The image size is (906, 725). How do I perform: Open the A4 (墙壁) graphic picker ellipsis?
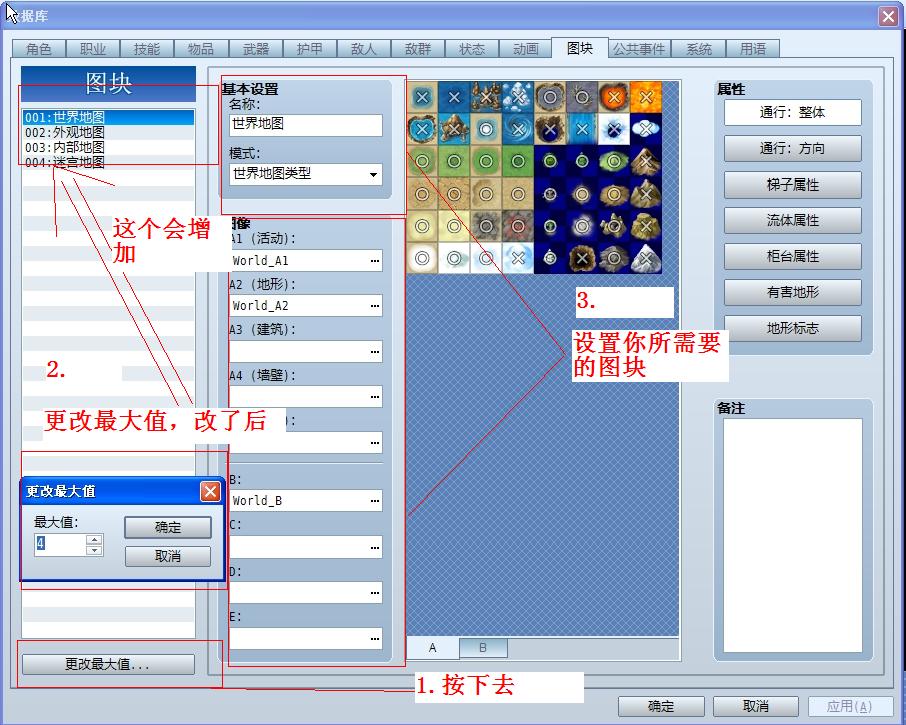[375, 397]
